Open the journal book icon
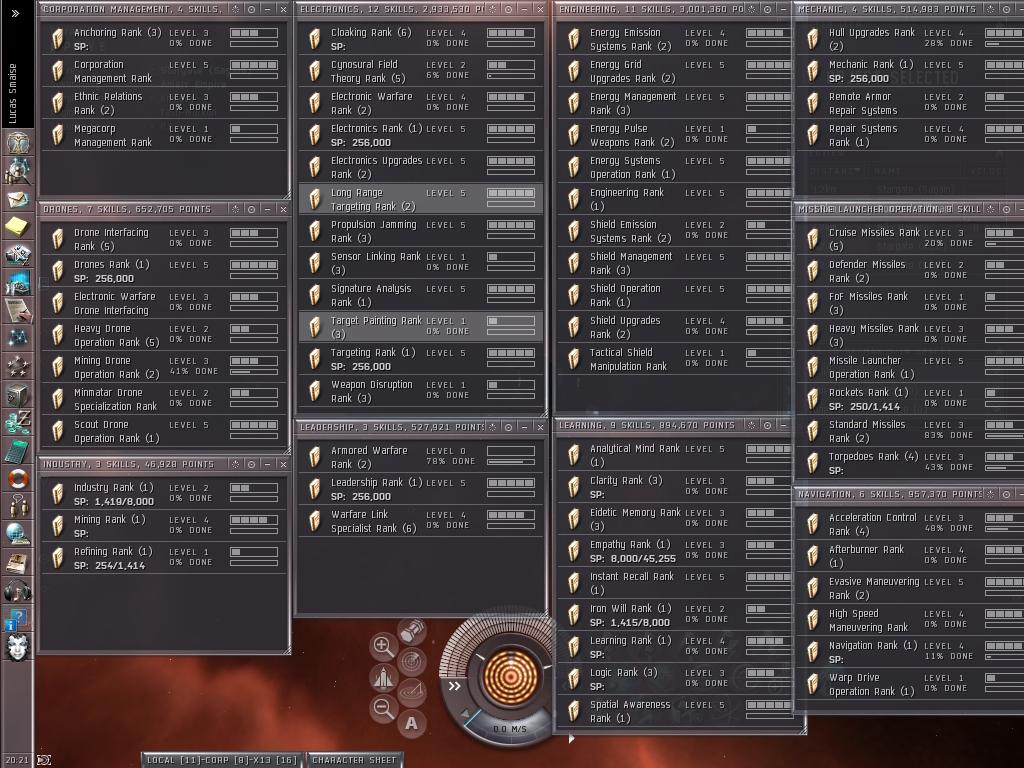This screenshot has width=1024, height=768. (18, 562)
